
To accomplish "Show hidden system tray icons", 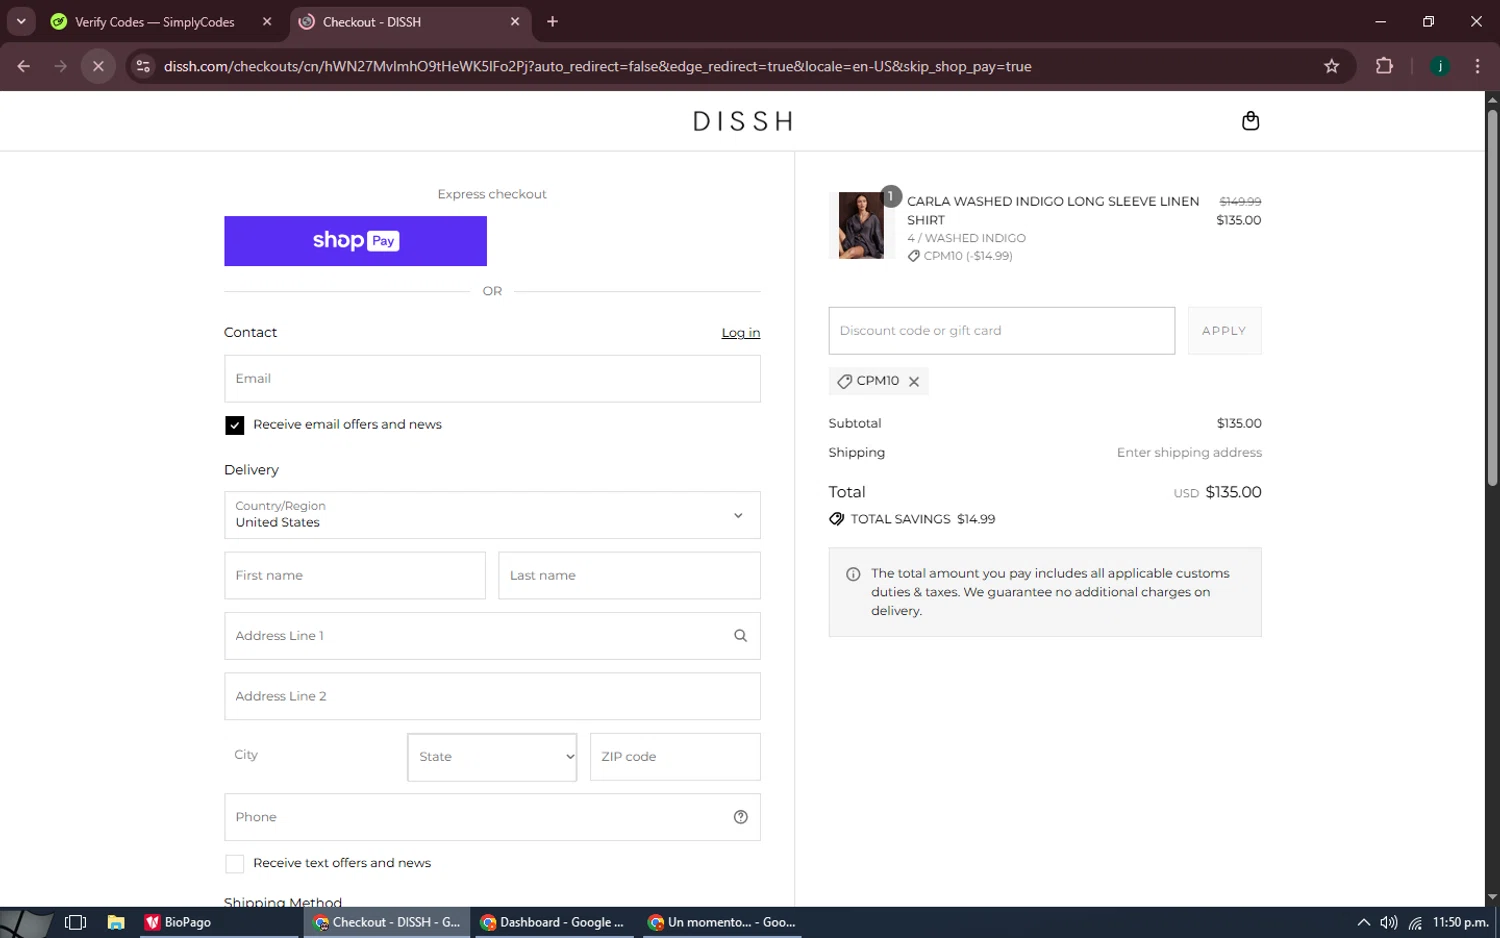I will (1363, 923).
